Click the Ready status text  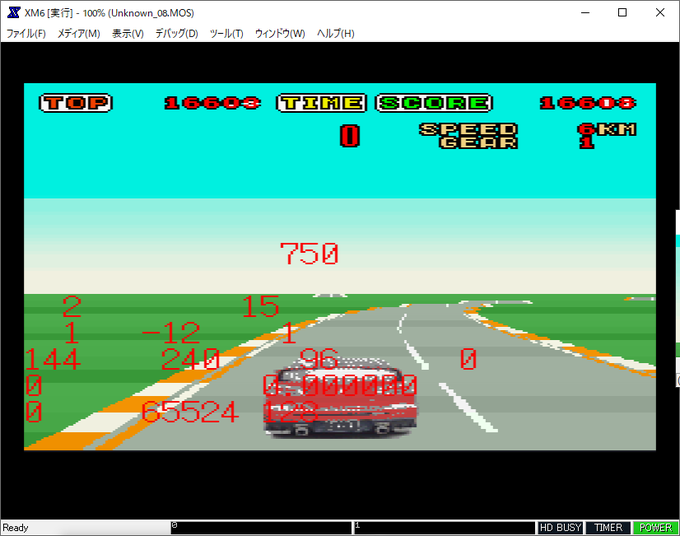16,528
